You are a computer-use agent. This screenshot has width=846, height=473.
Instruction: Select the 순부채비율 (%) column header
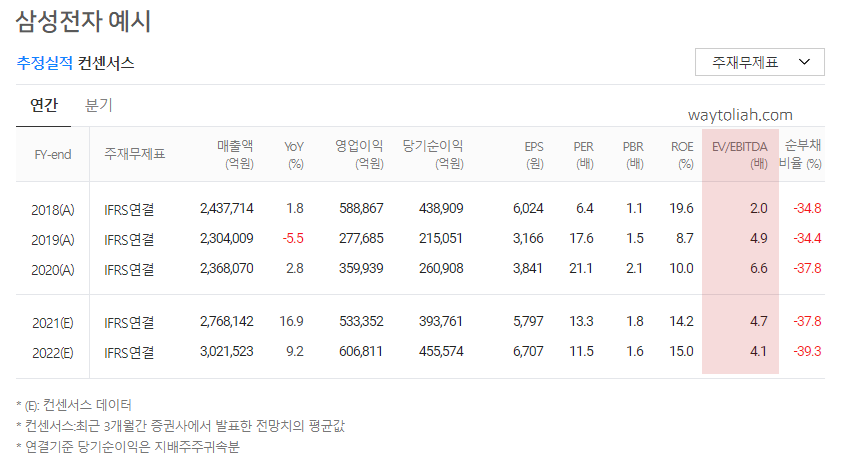pos(801,154)
